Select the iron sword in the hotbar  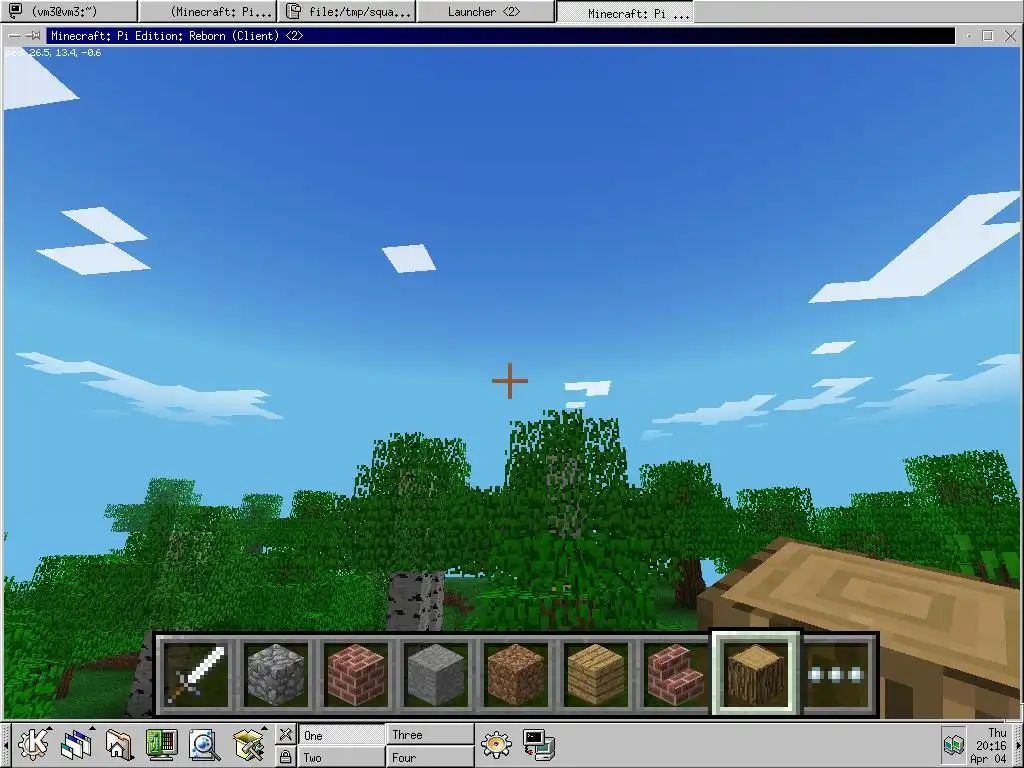point(196,674)
